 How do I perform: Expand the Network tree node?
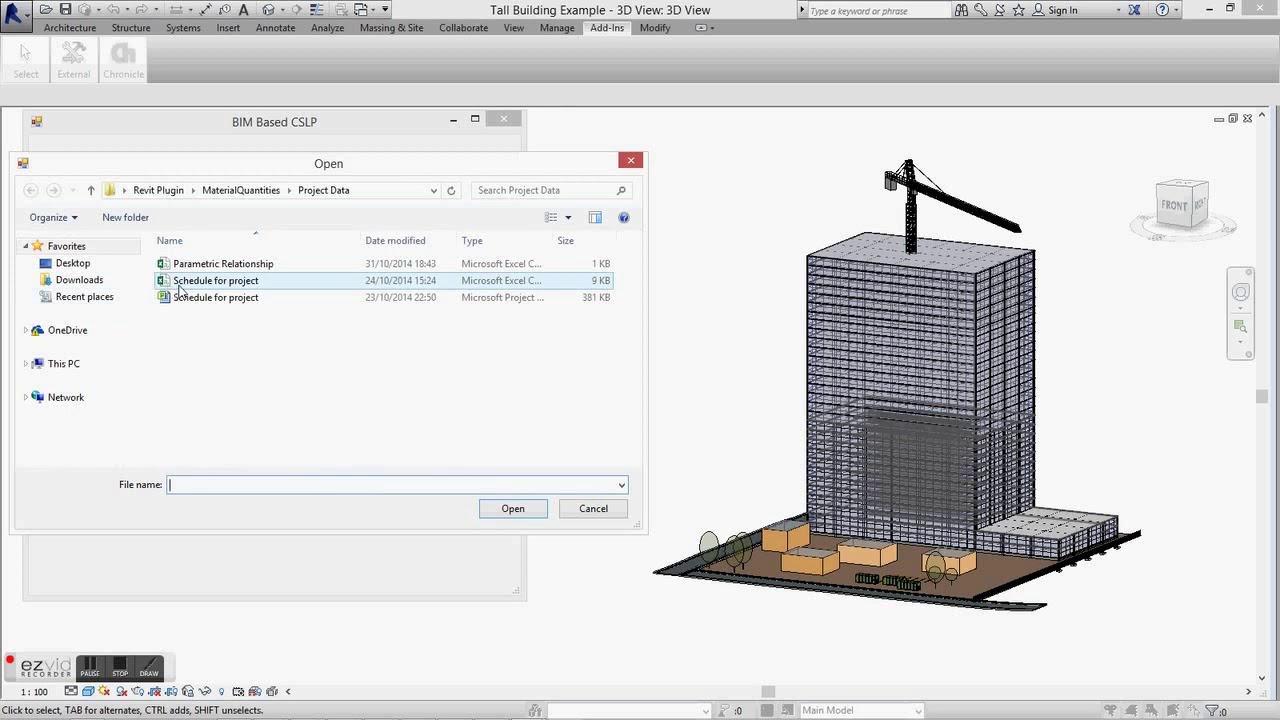tap(26, 397)
